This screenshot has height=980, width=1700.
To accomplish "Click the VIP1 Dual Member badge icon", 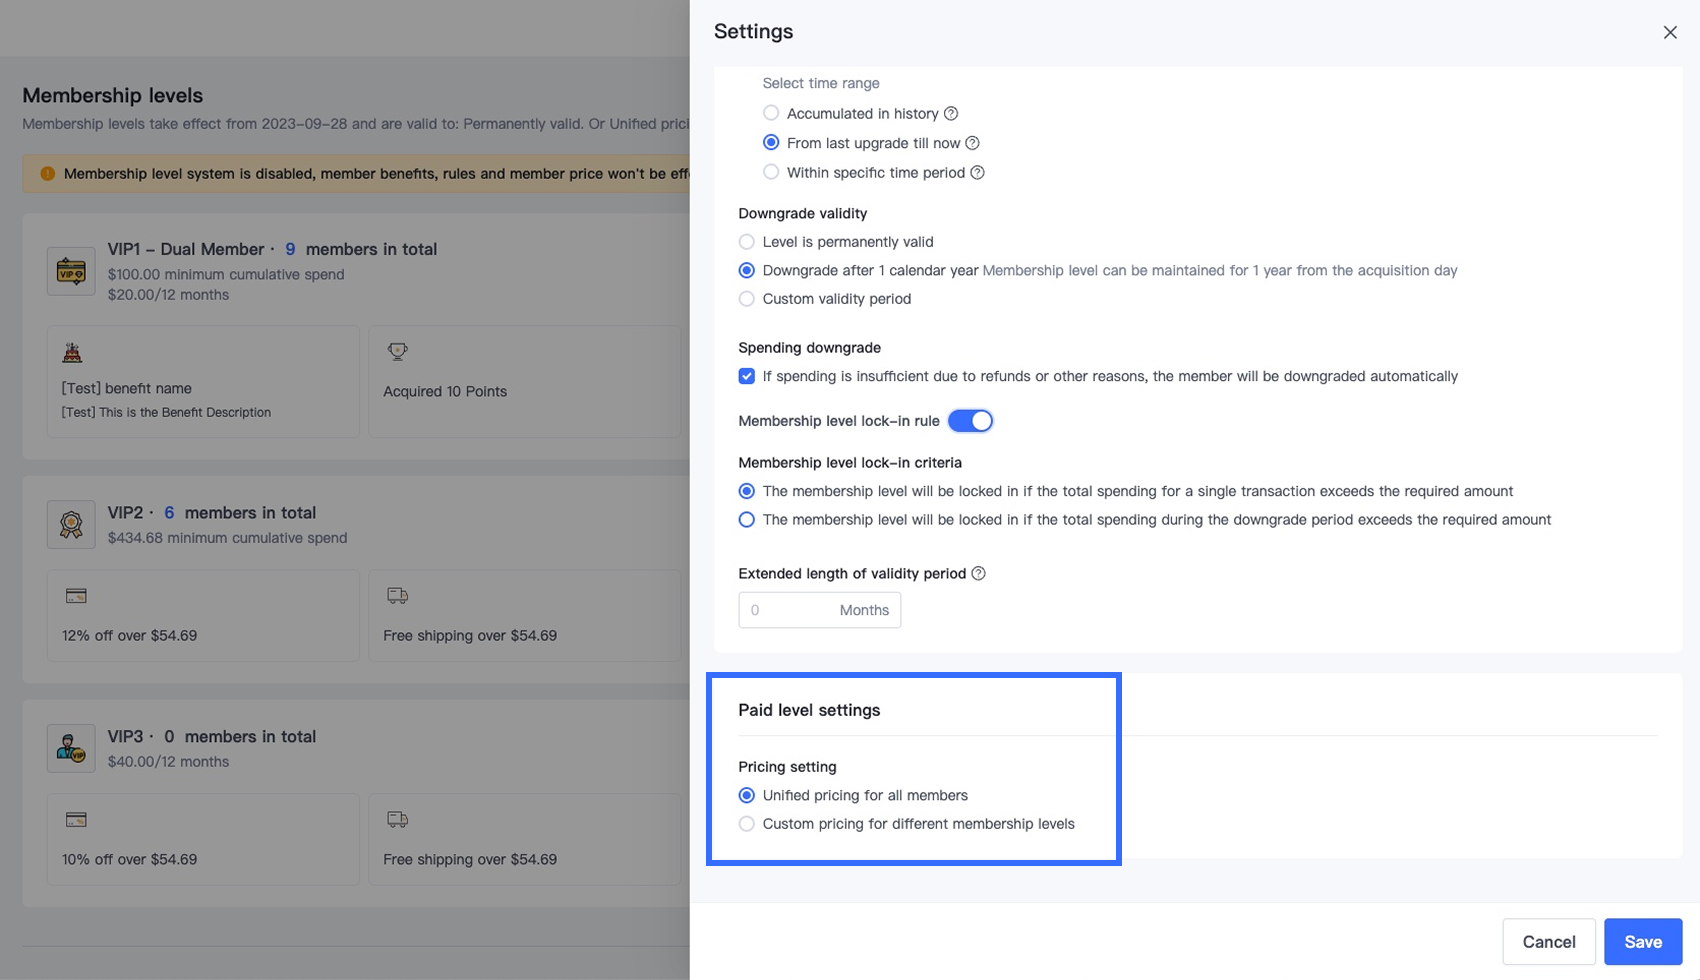I will coord(71,271).
